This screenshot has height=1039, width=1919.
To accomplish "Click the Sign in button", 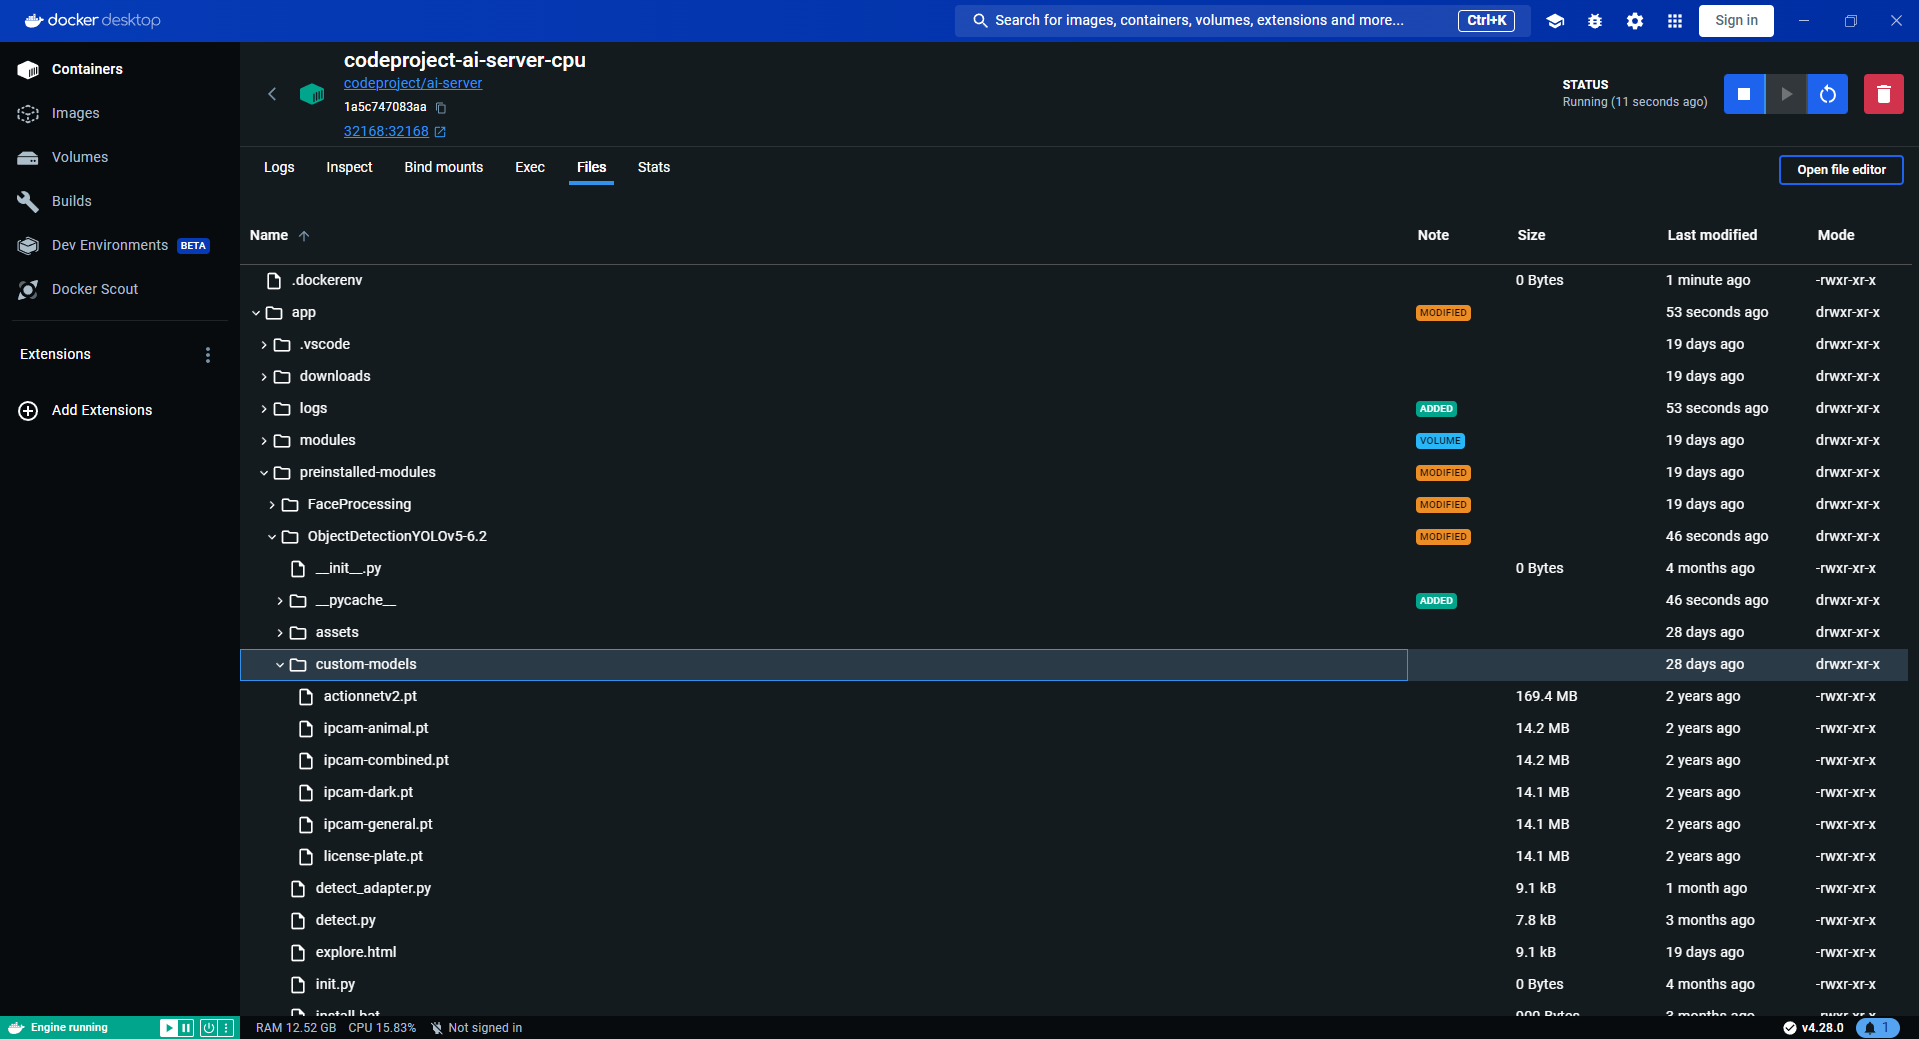I will (x=1736, y=21).
